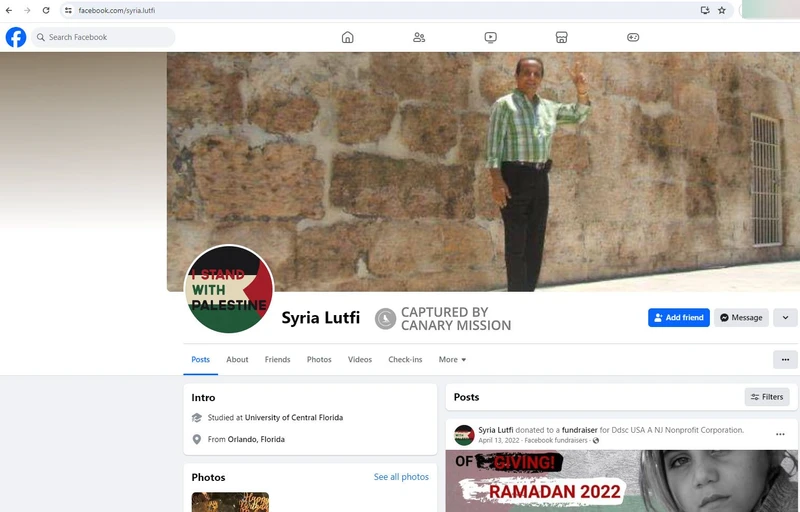Click the Syria Lutfi profile name heading
The height and width of the screenshot is (512, 800).
coord(320,318)
